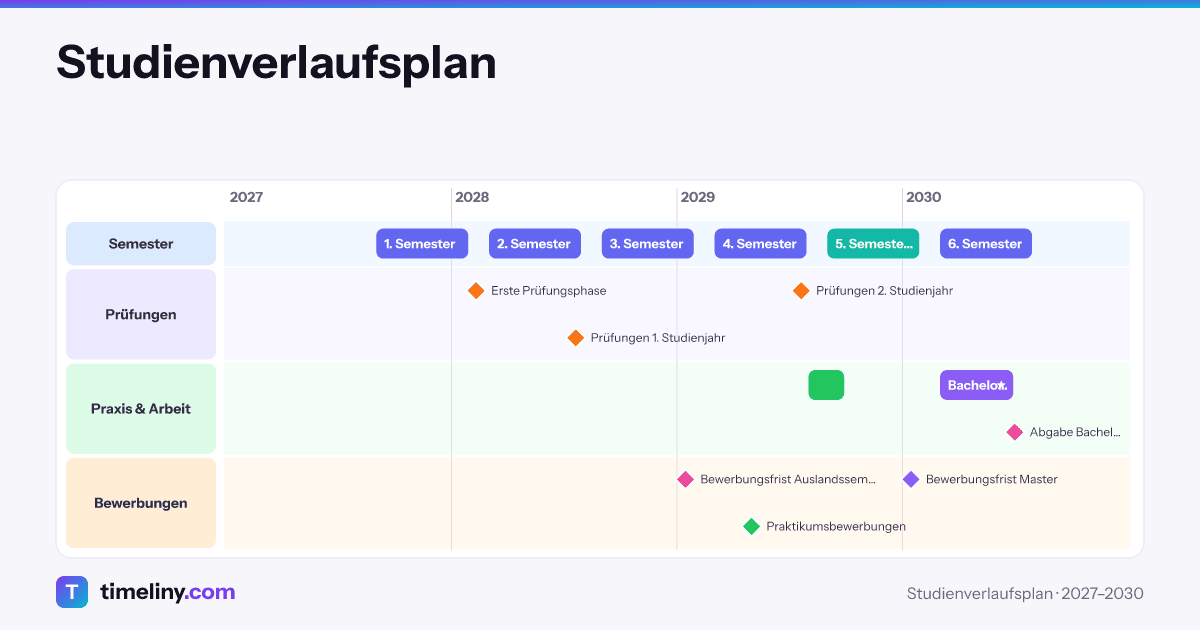The width and height of the screenshot is (1200, 630).
Task: Select the 4. Semester bar
Action: [x=760, y=244]
